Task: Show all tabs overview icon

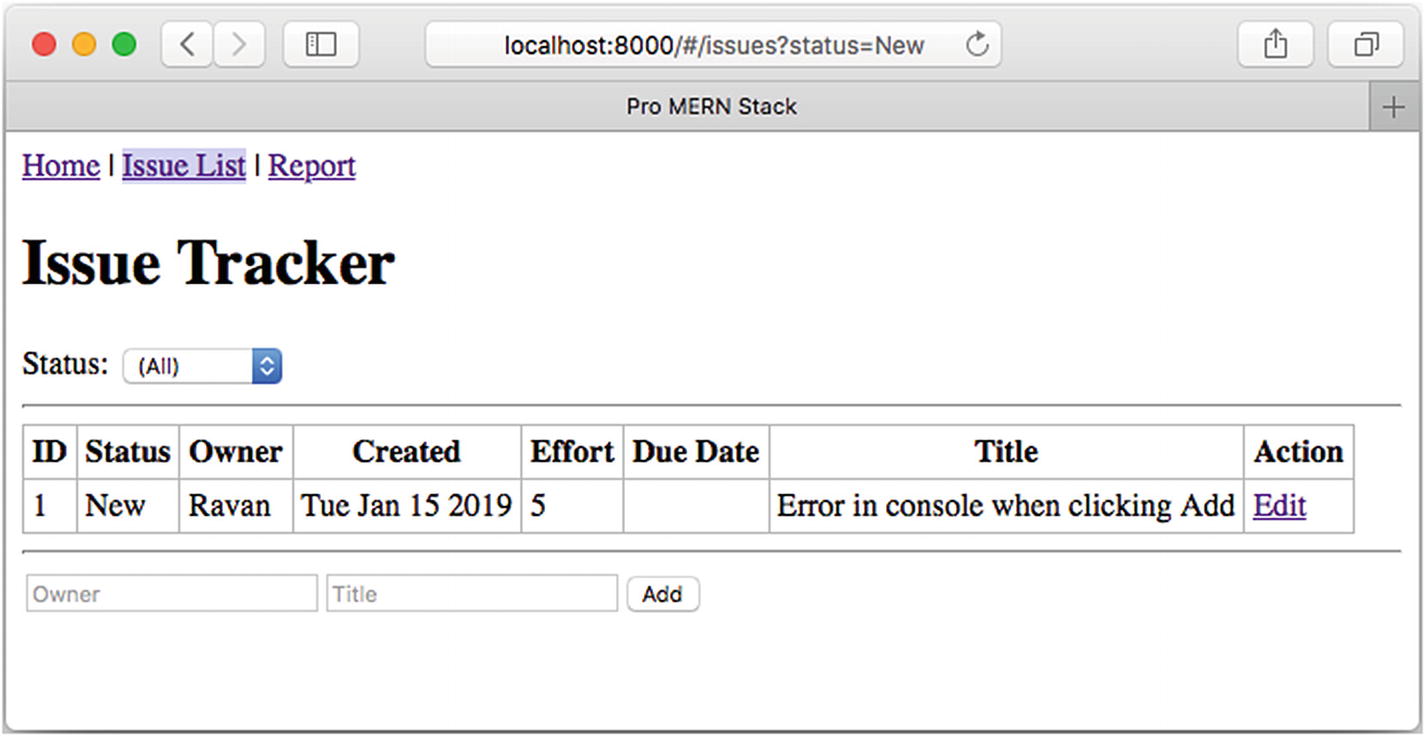Action: coord(1365,45)
